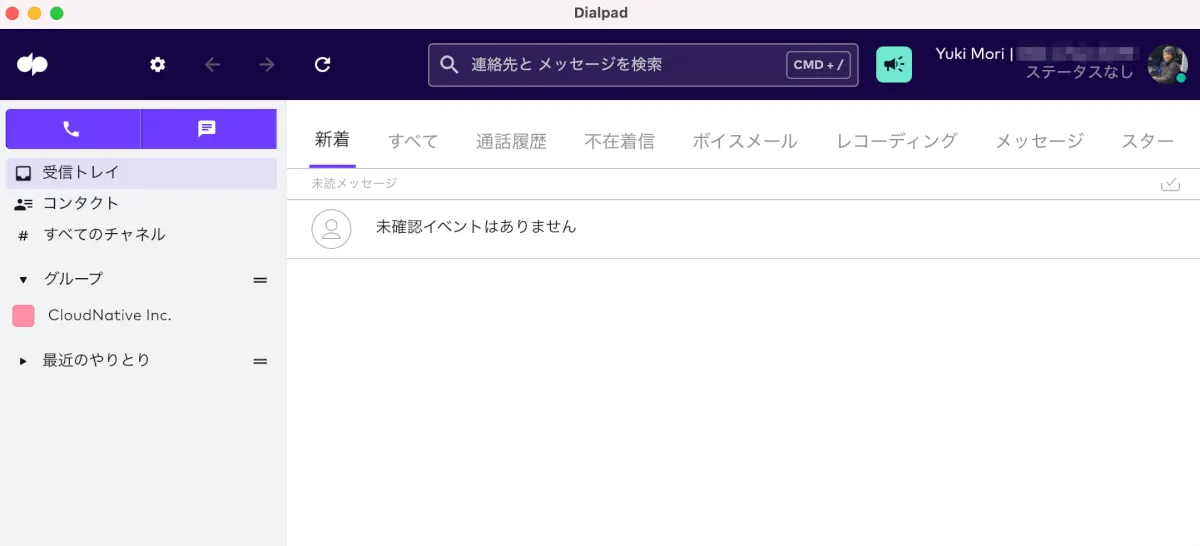This screenshot has height=546, width=1200.
Task: Open 受信トレイ in the sidebar
Action: (141, 173)
